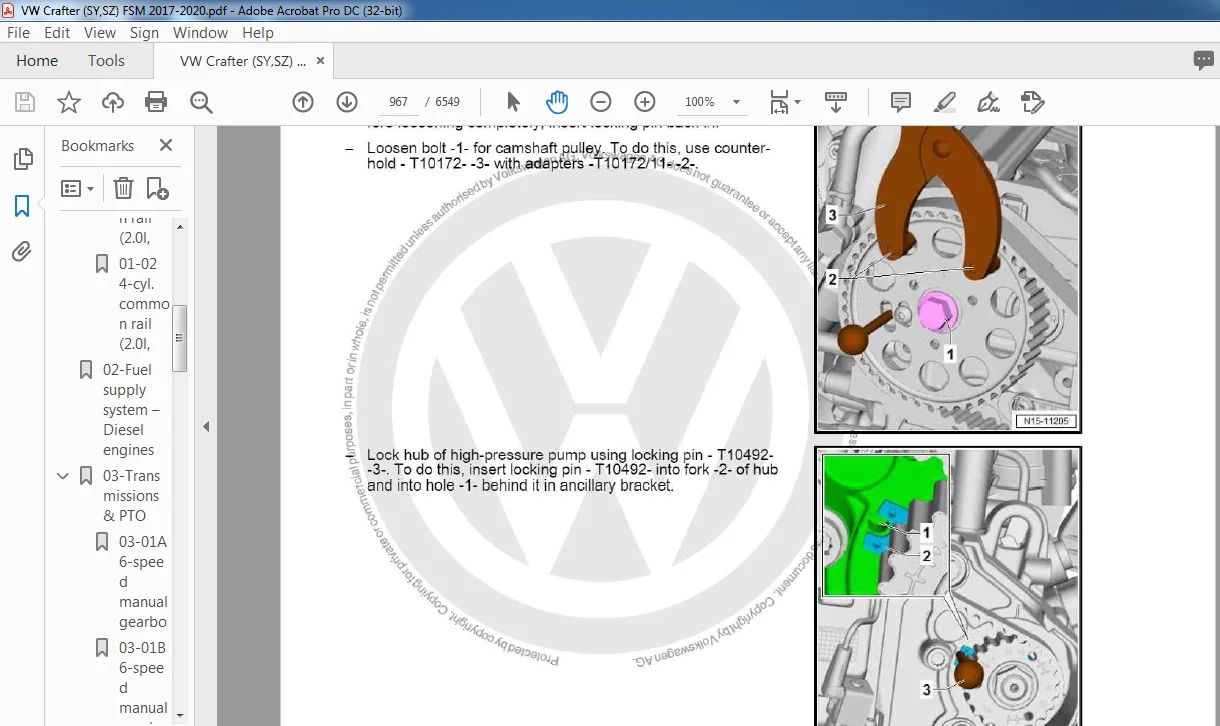This screenshot has width=1220, height=726.
Task: Open the Edit menu
Action: coord(57,33)
